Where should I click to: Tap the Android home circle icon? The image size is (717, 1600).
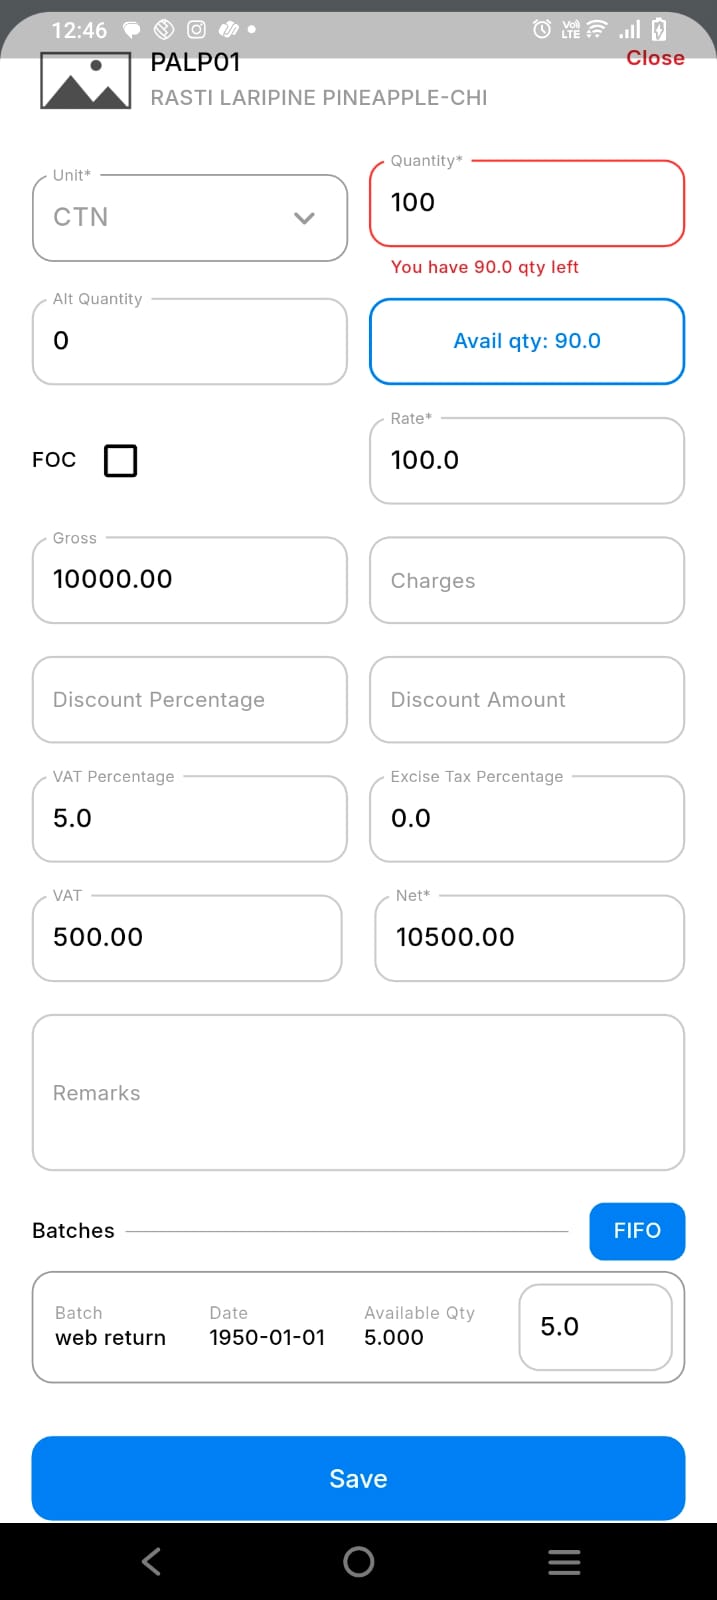coord(358,1562)
